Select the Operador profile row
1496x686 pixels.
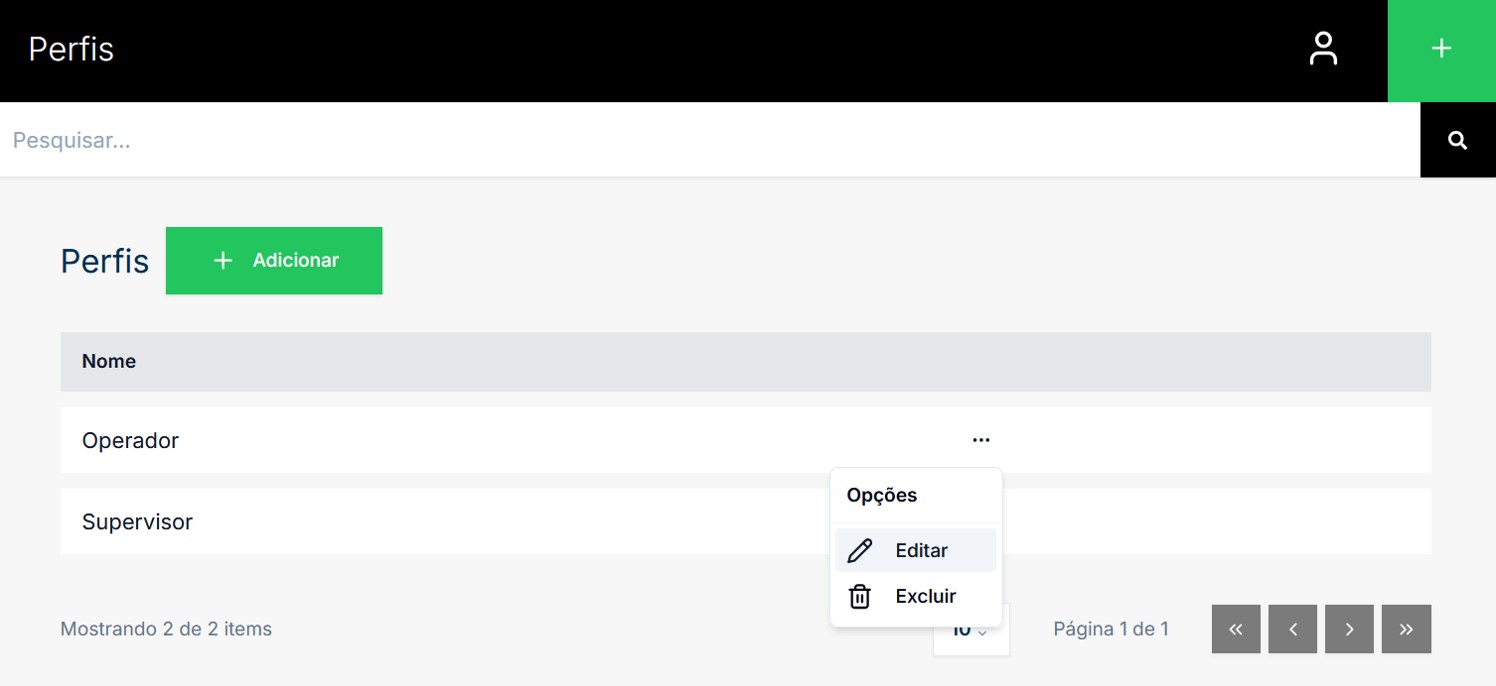point(130,441)
